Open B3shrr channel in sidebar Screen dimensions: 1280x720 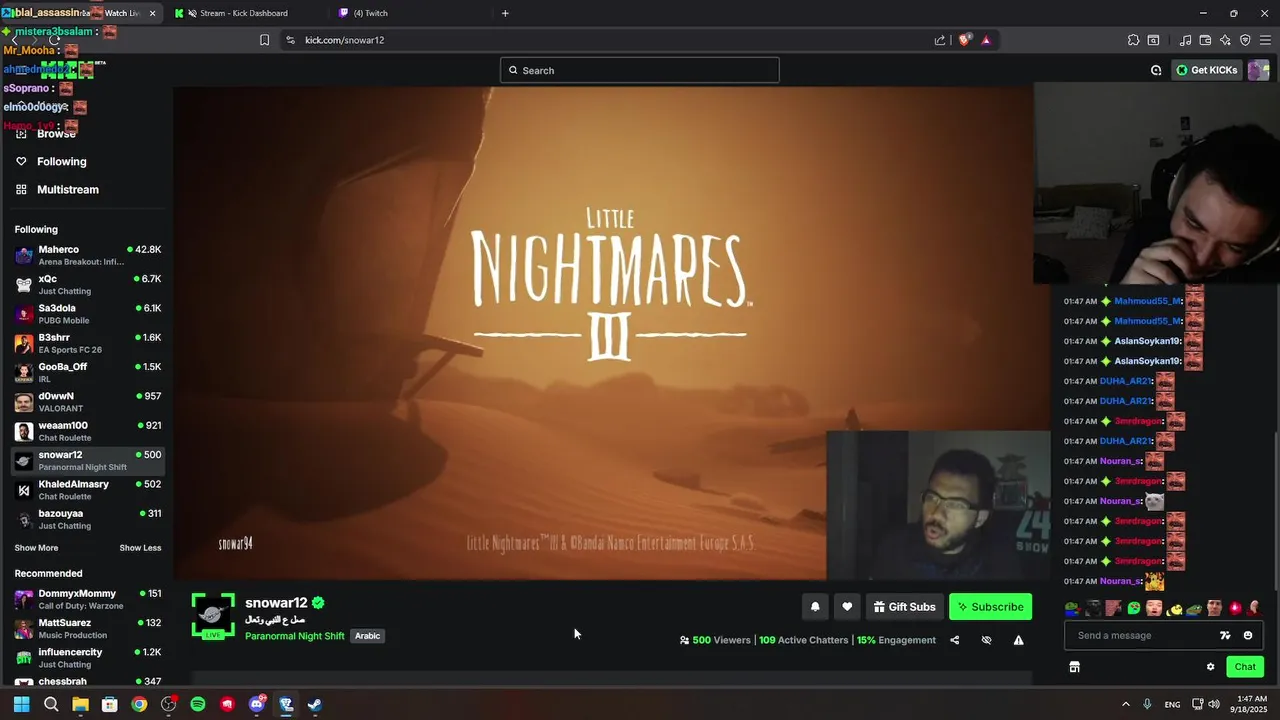point(88,343)
